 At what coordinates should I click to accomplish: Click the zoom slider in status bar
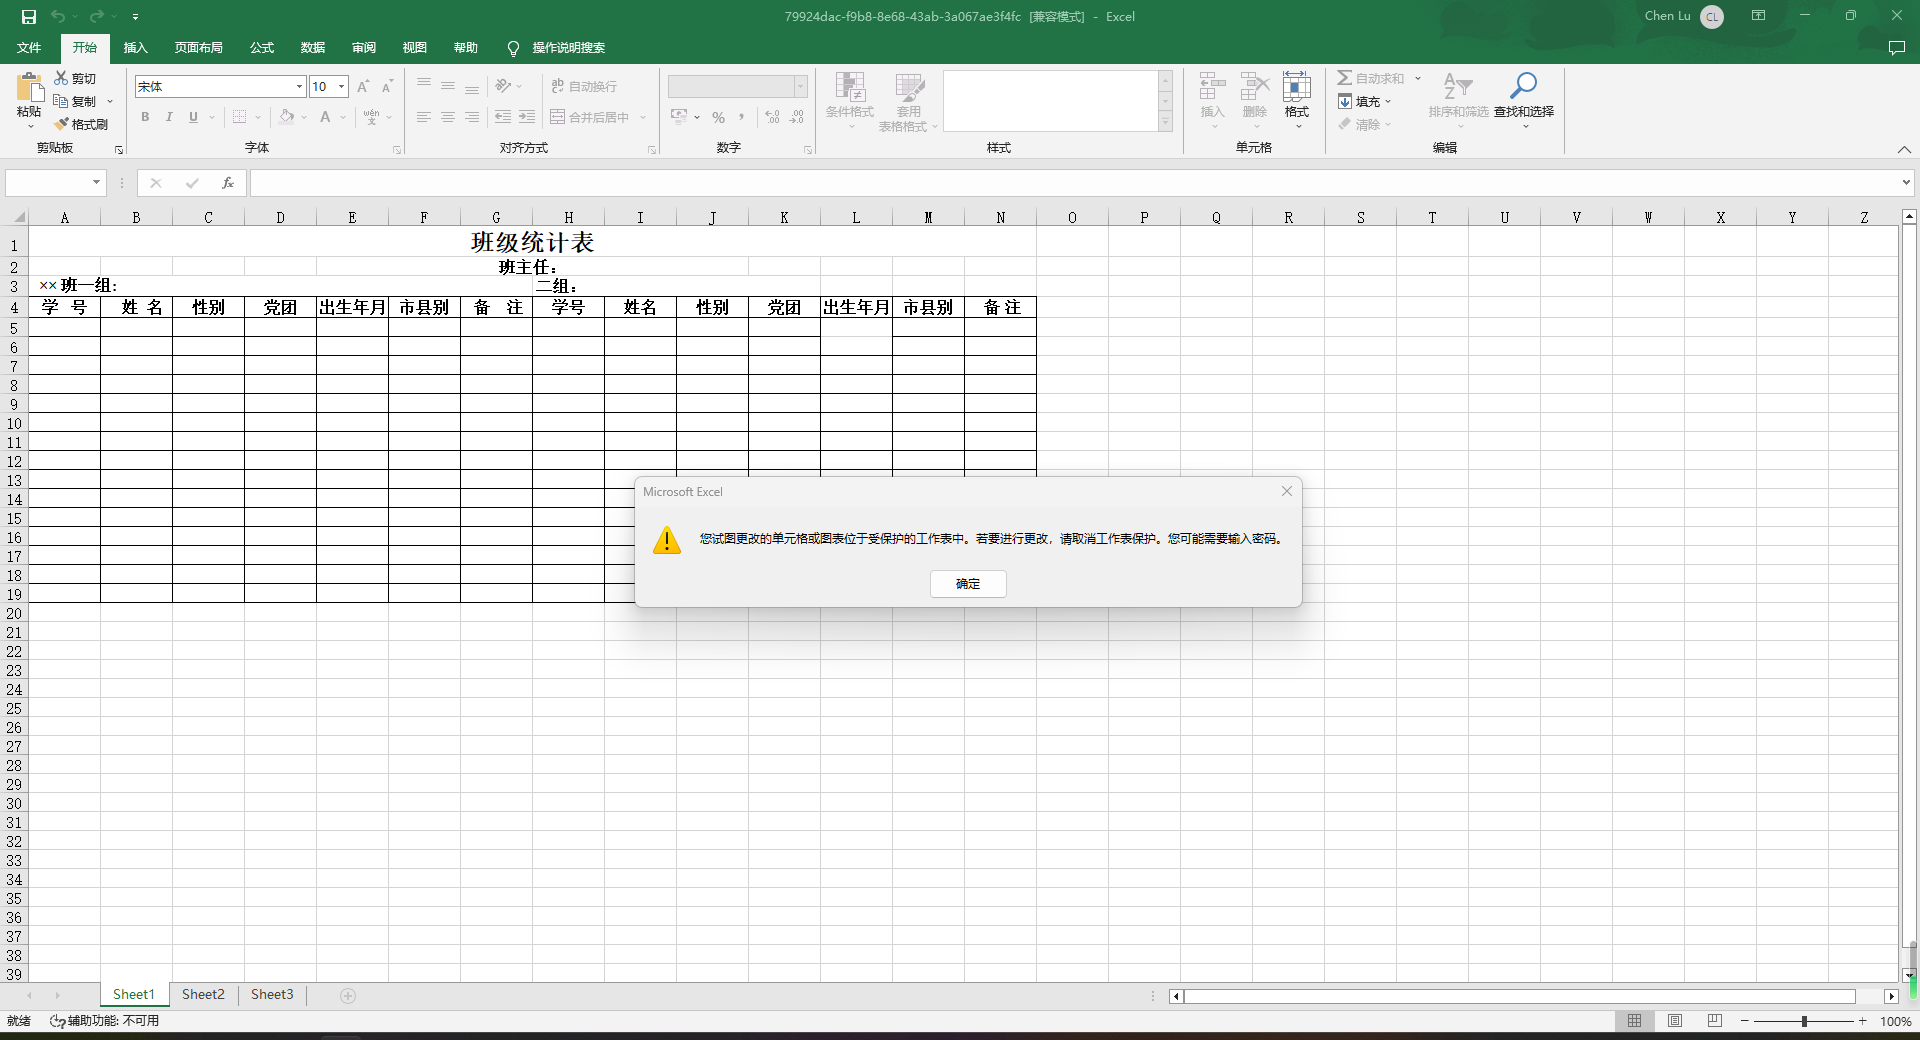(x=1804, y=1021)
